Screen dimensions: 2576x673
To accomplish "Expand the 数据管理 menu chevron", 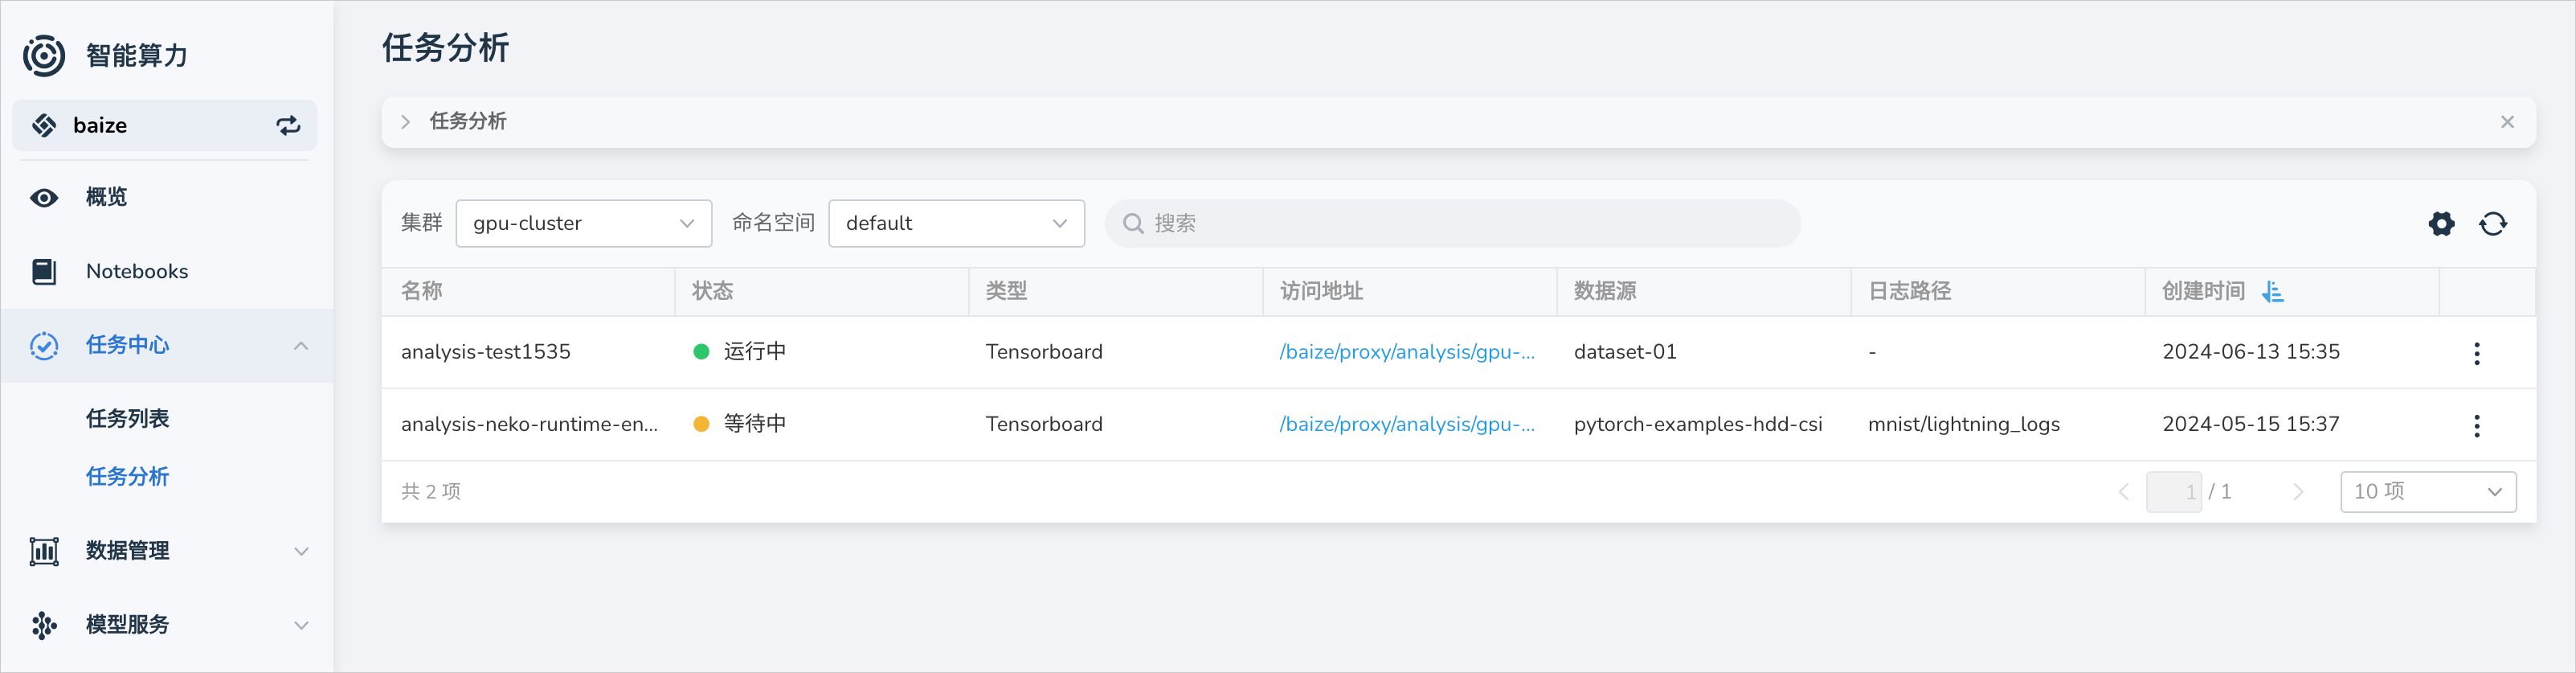I will [x=301, y=551].
